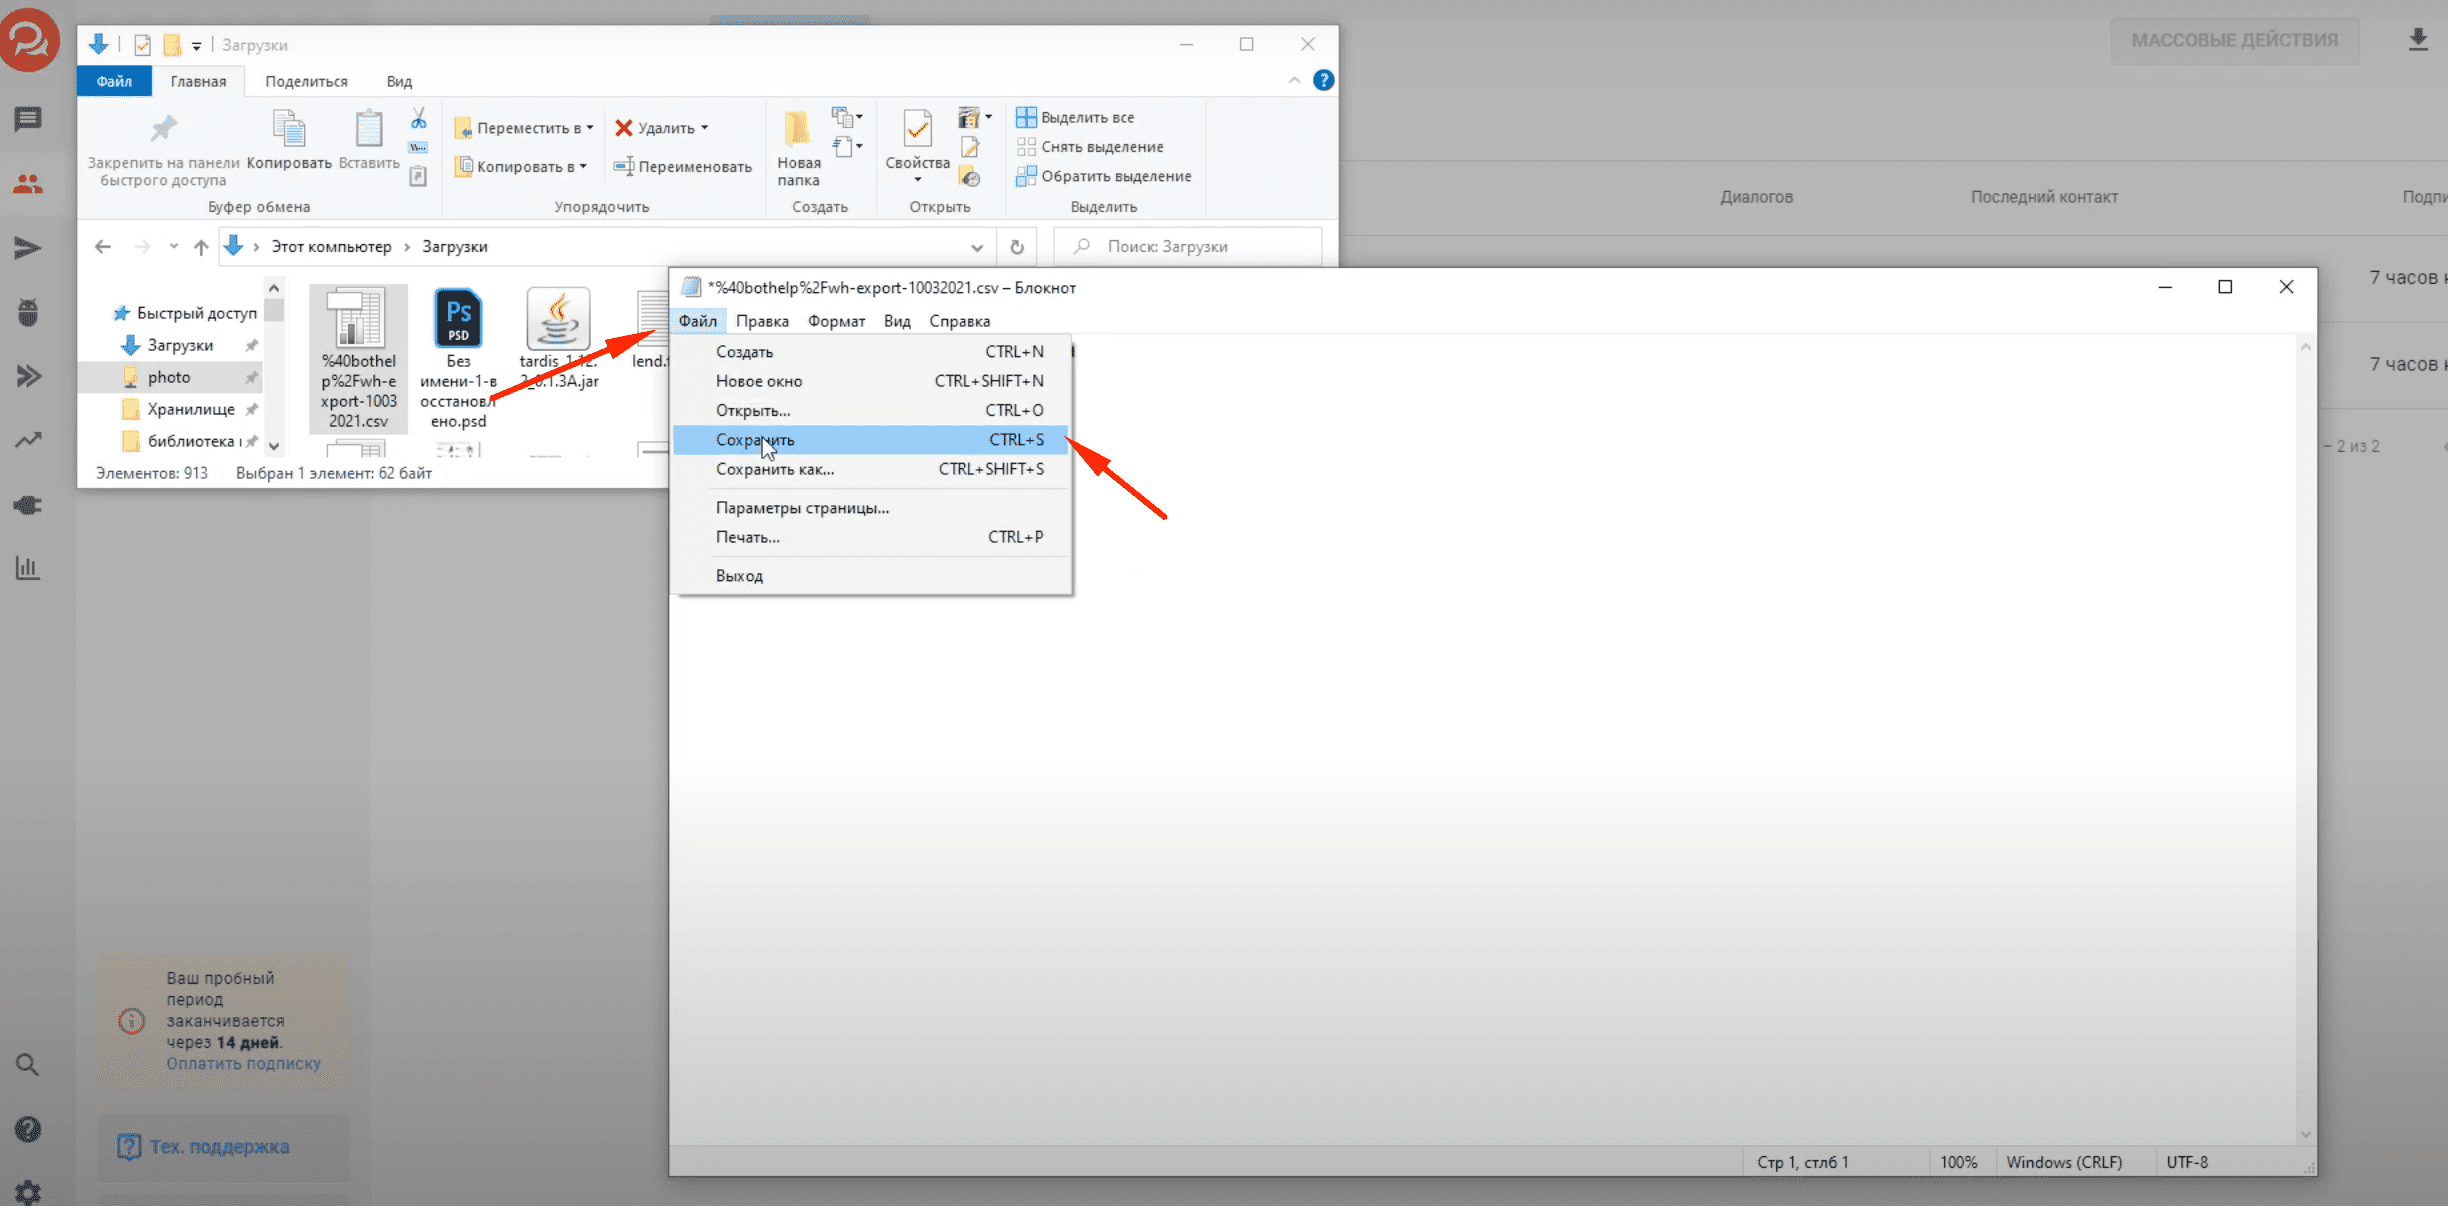Click the Properties (Свойства) checkmark icon
The height and width of the screenshot is (1206, 2448).
click(x=917, y=130)
